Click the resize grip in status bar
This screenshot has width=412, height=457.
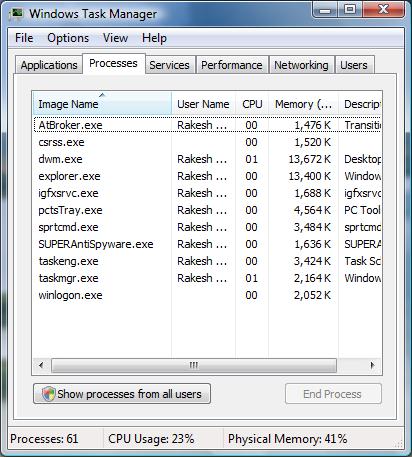point(399,443)
